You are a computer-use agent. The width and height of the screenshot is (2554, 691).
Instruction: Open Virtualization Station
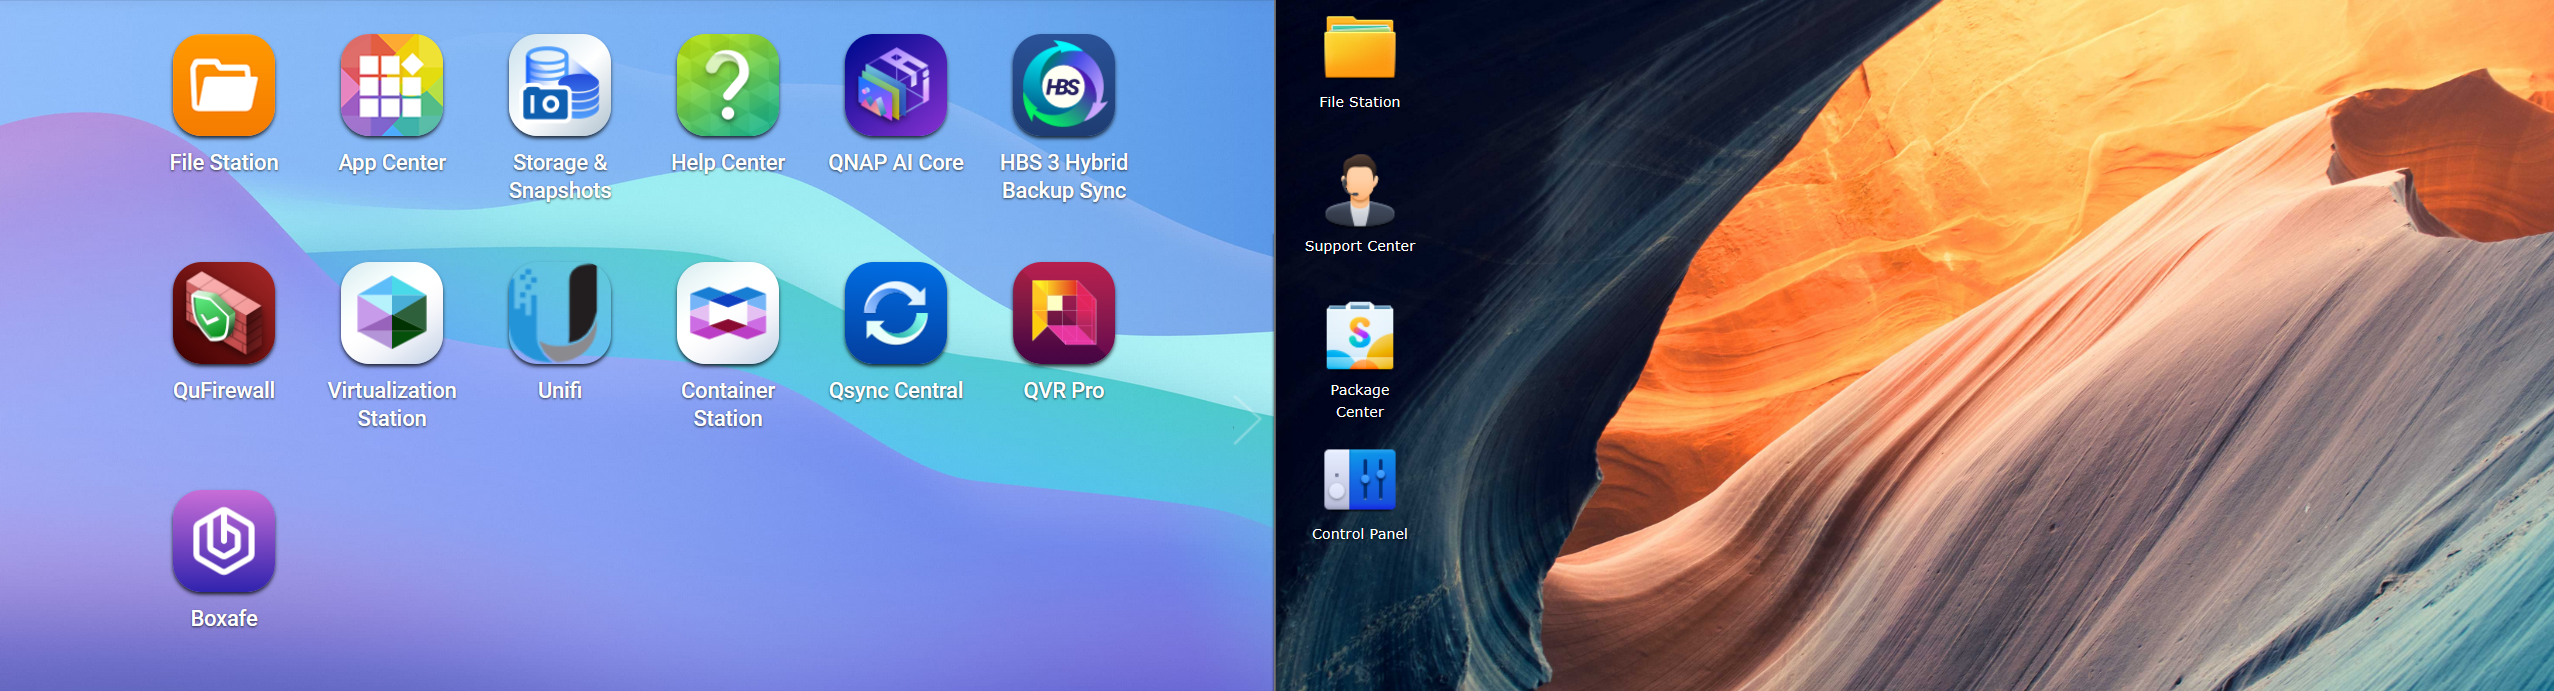click(x=392, y=313)
